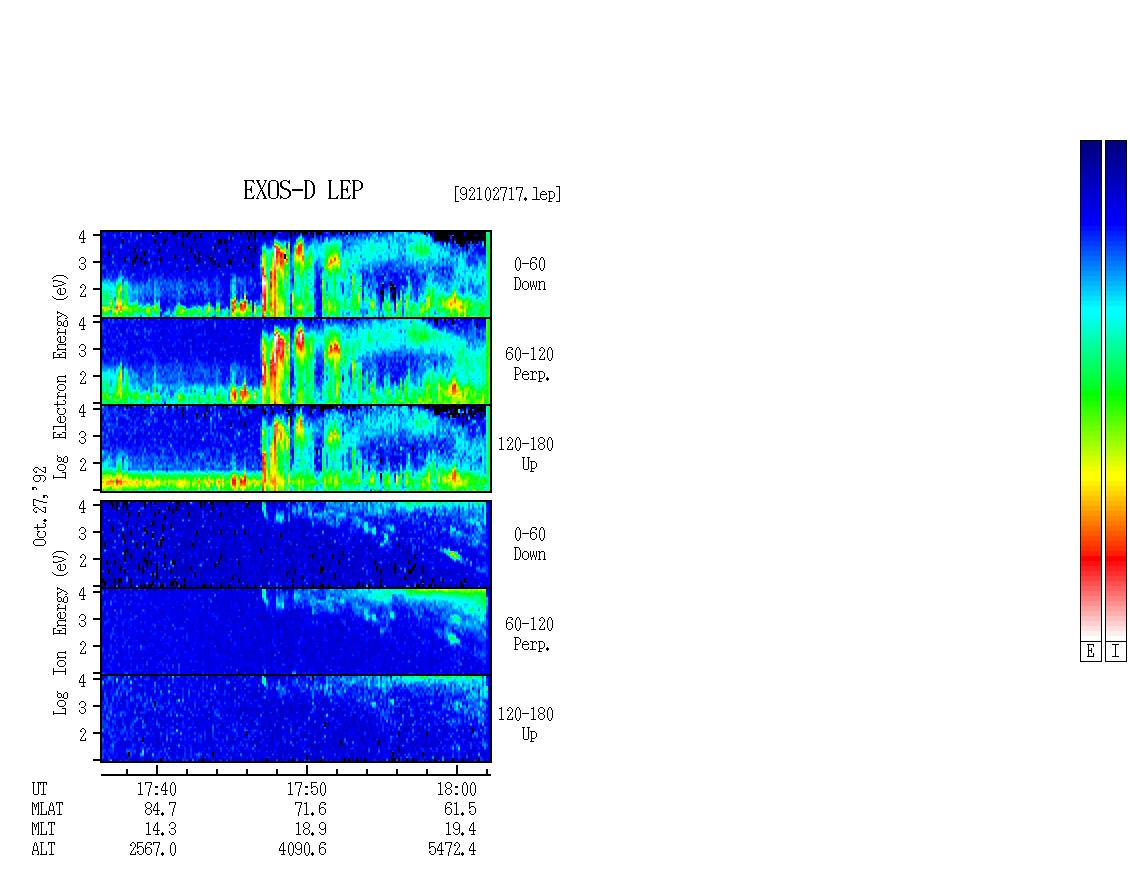The height and width of the screenshot is (875, 1130).
Task: Click the EXOS-D LEP plot title
Action: pyautogui.click(x=303, y=190)
